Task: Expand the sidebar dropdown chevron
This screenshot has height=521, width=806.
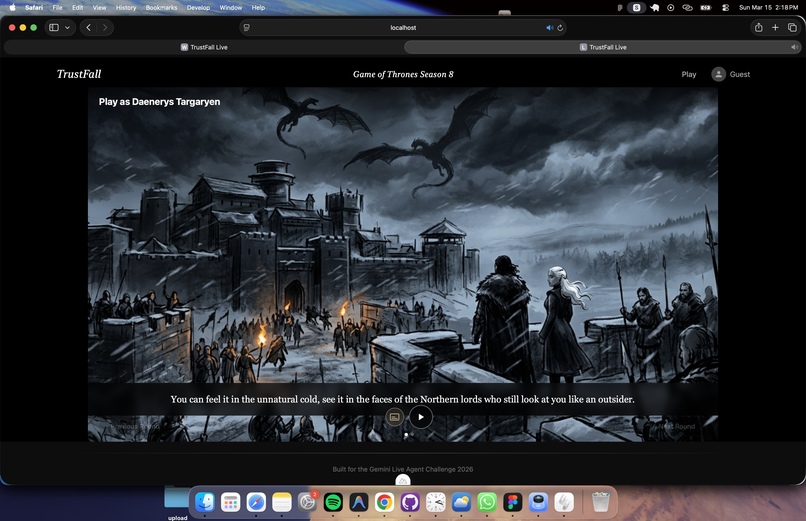Action: tap(67, 28)
